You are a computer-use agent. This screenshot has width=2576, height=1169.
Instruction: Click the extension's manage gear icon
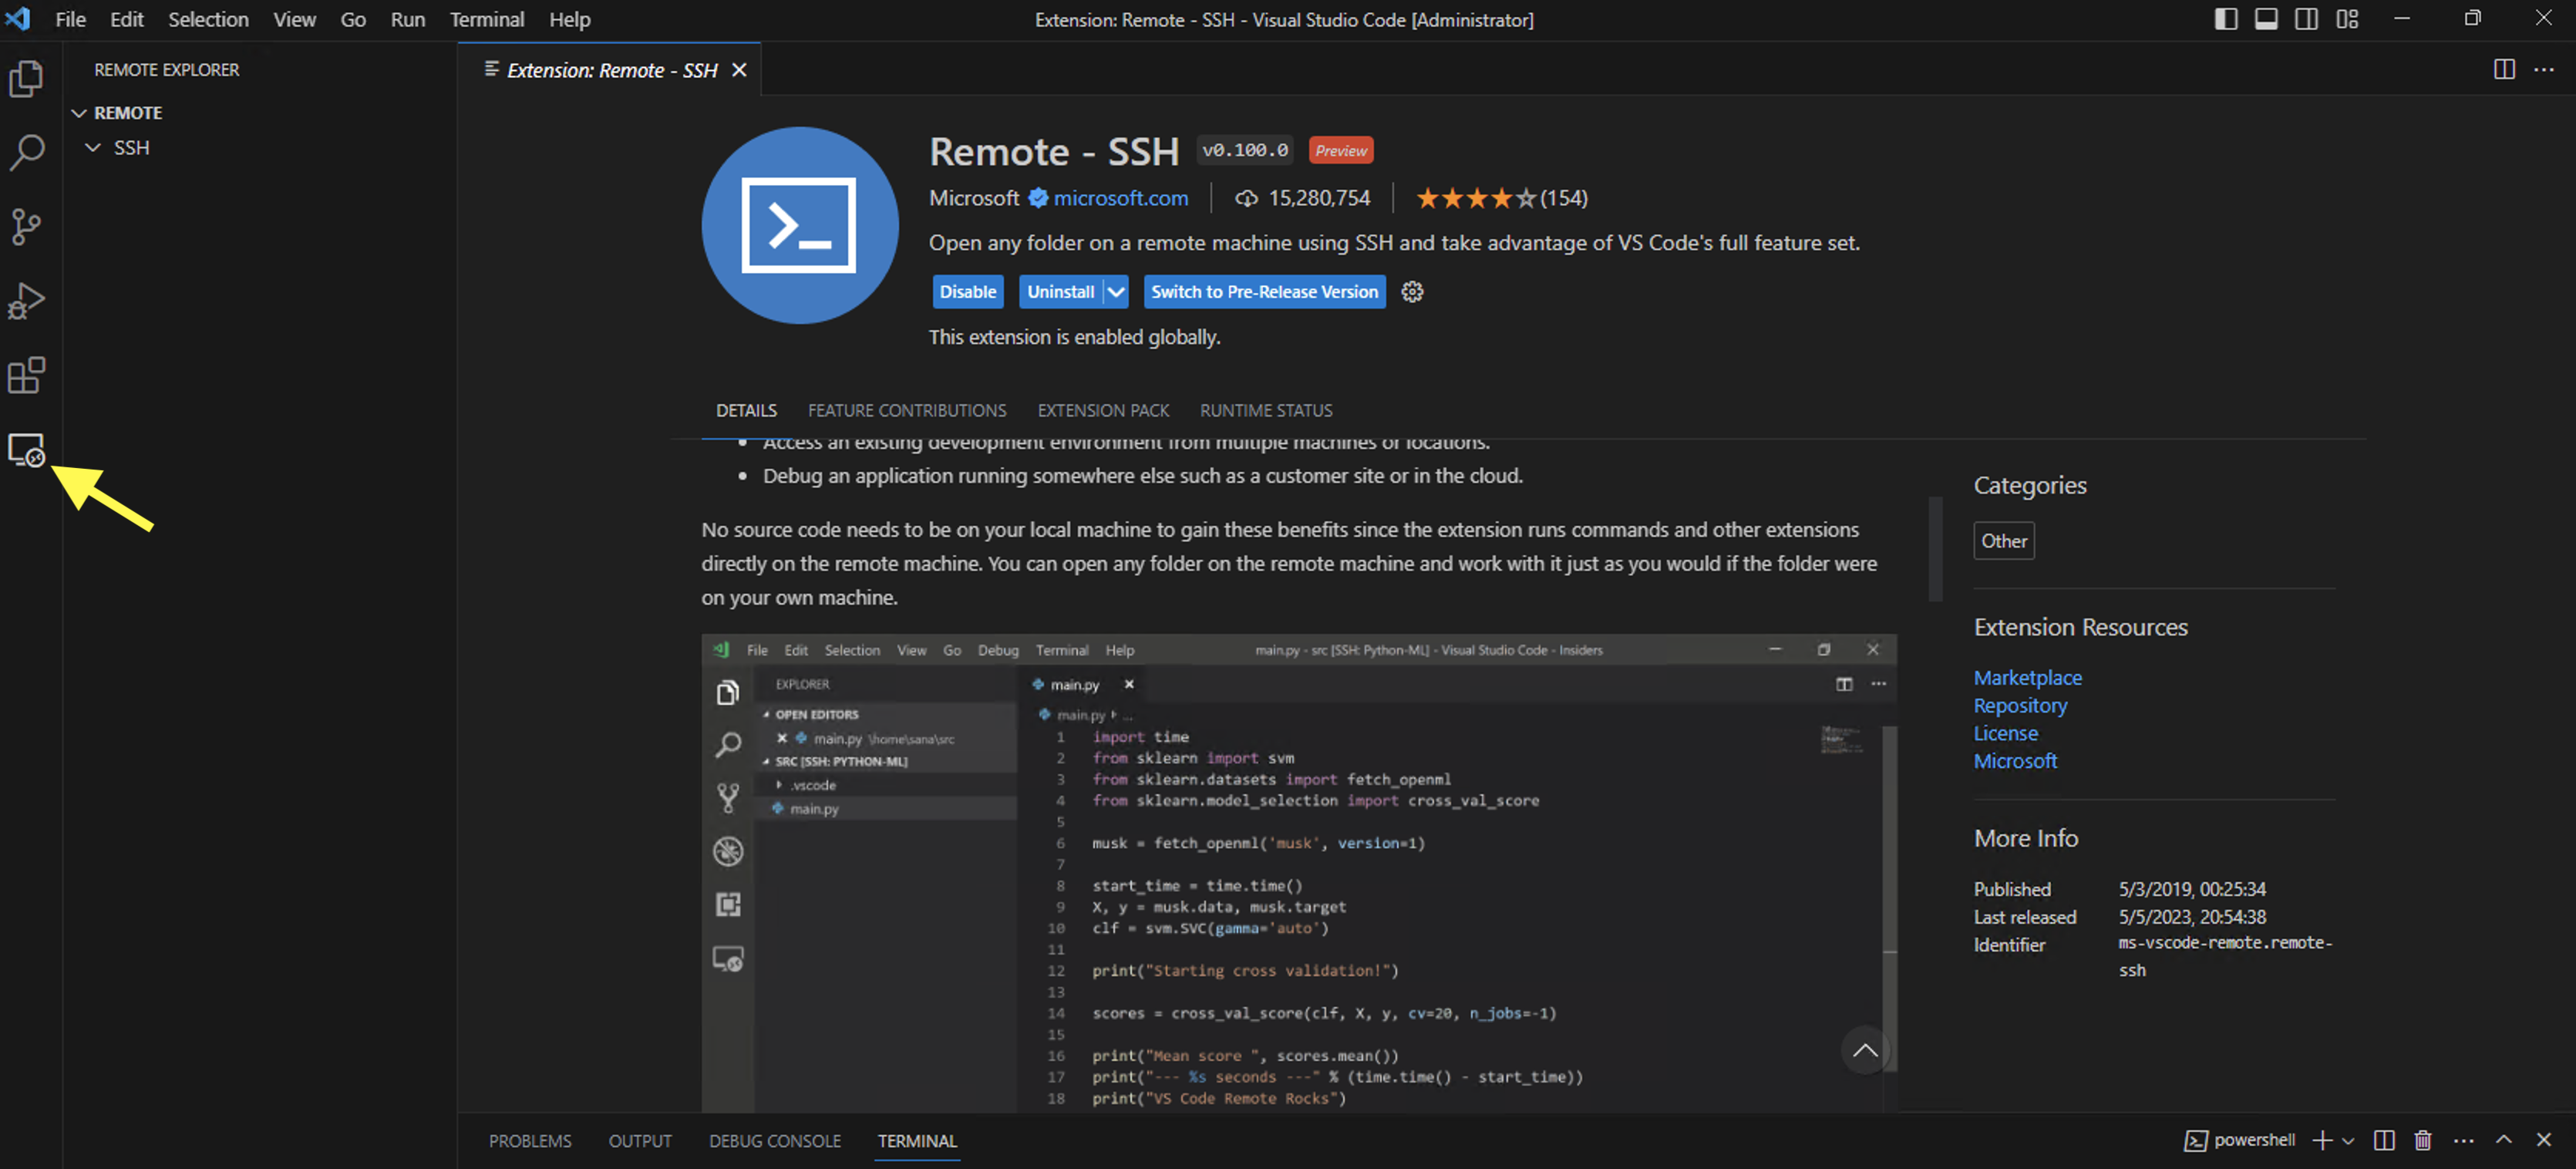(x=1411, y=292)
